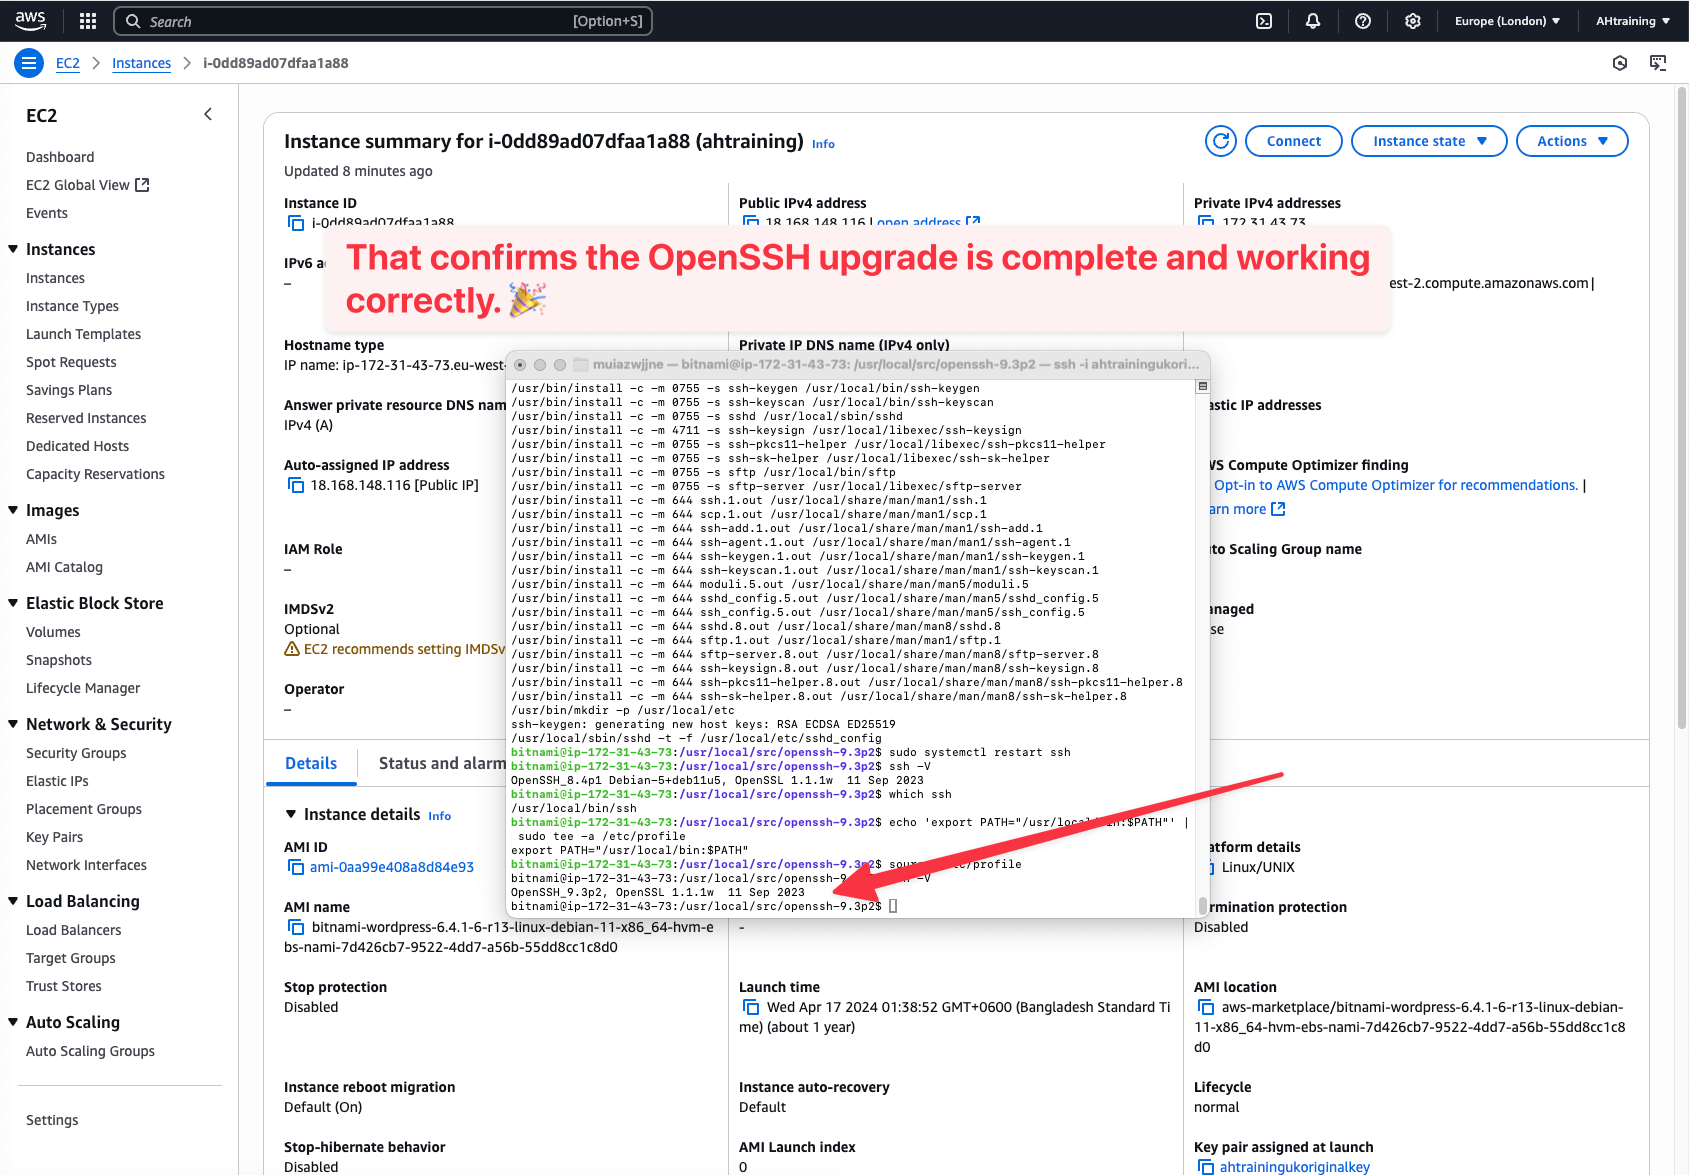This screenshot has width=1689, height=1175.
Task: Collapse the Load Balancing section
Action: click(13, 901)
